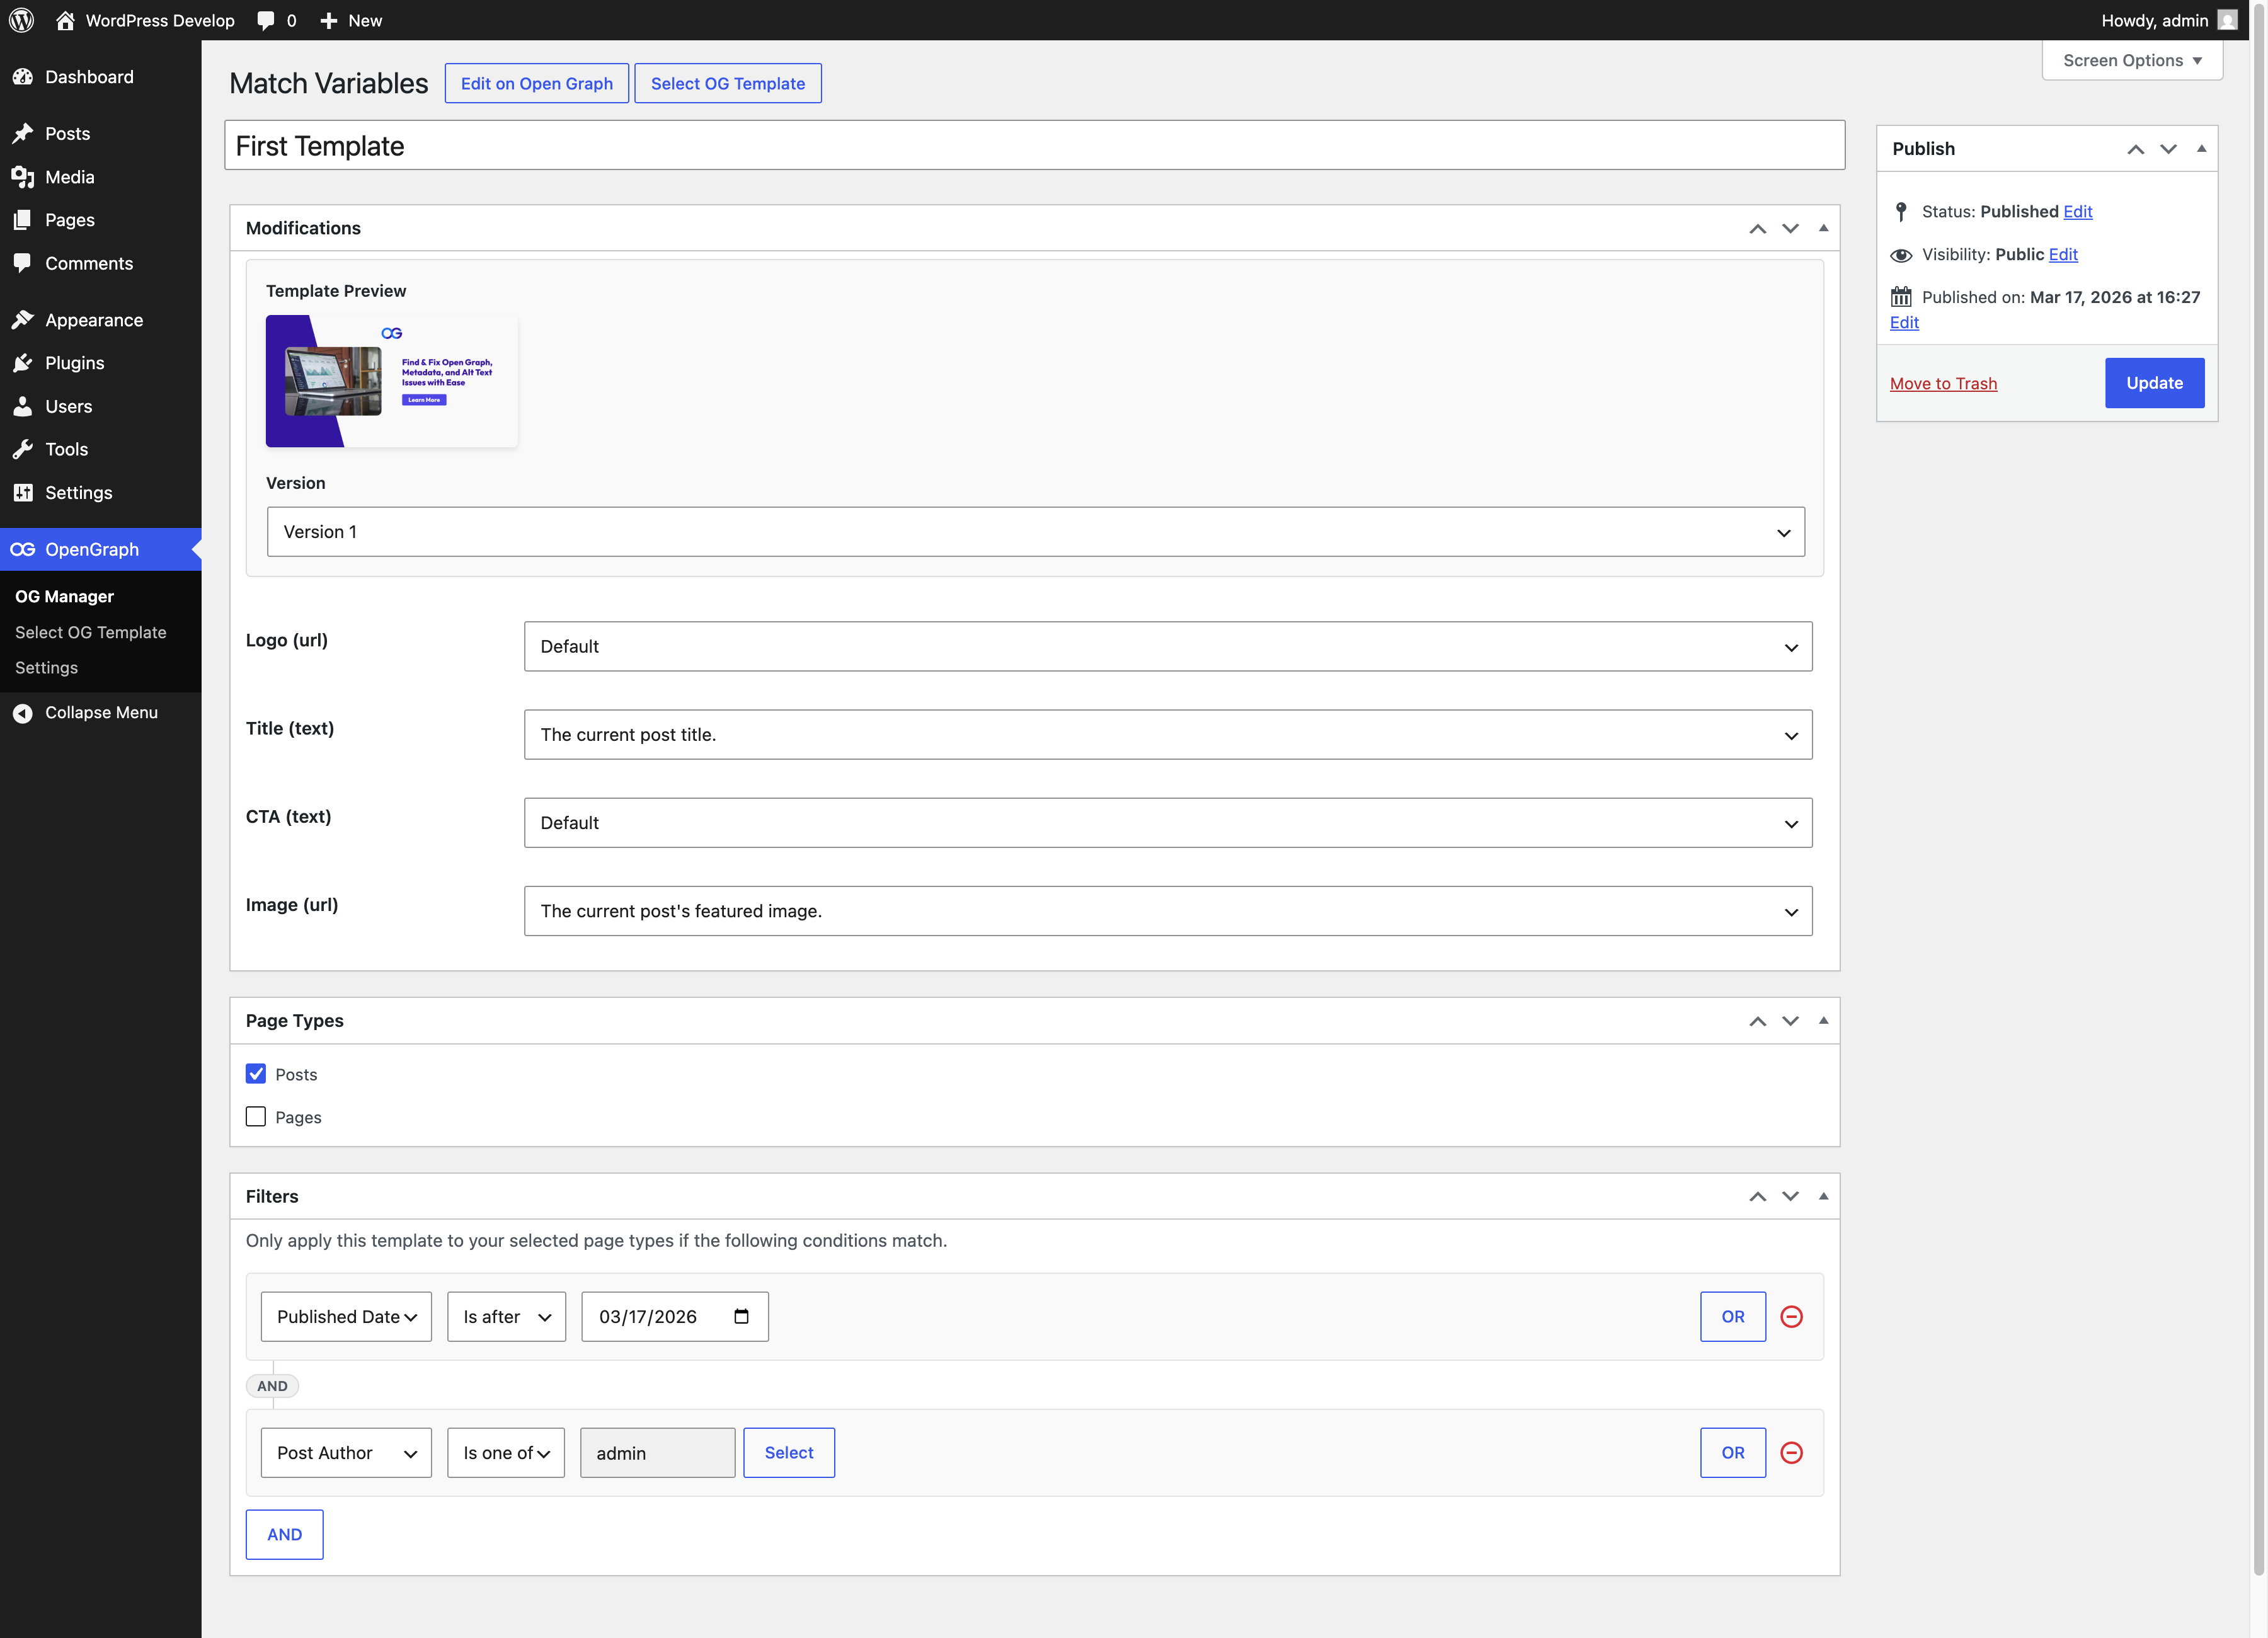Screen dimensions: 2268x1638
Task: Uncheck the Posts page type
Action: pos(256,1073)
